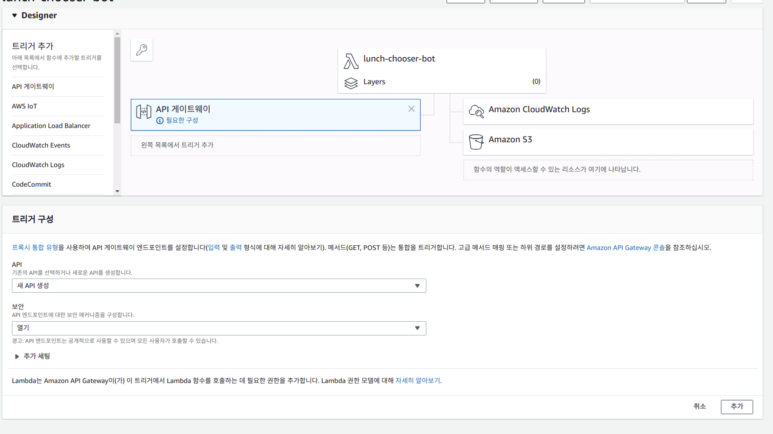The height and width of the screenshot is (434, 773).
Task: Click trigger list scrollbar down arrow
Action: 118,190
